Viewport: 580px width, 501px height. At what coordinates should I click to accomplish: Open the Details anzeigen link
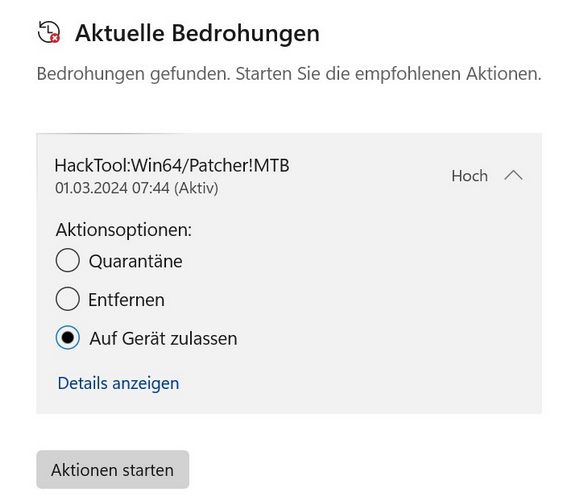(118, 383)
